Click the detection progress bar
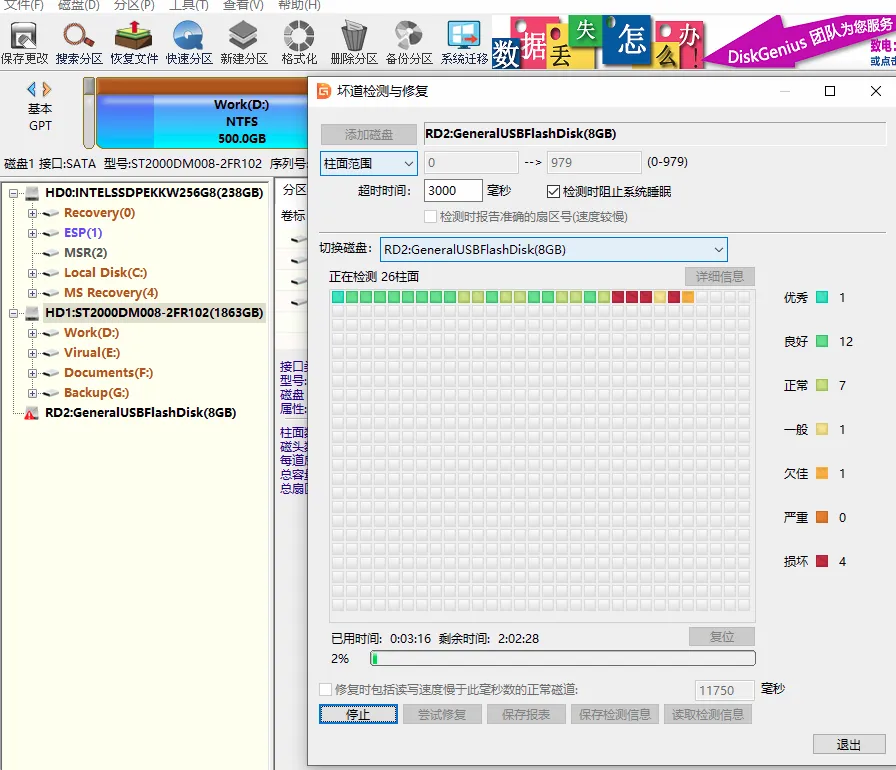This screenshot has width=896, height=770. (563, 658)
